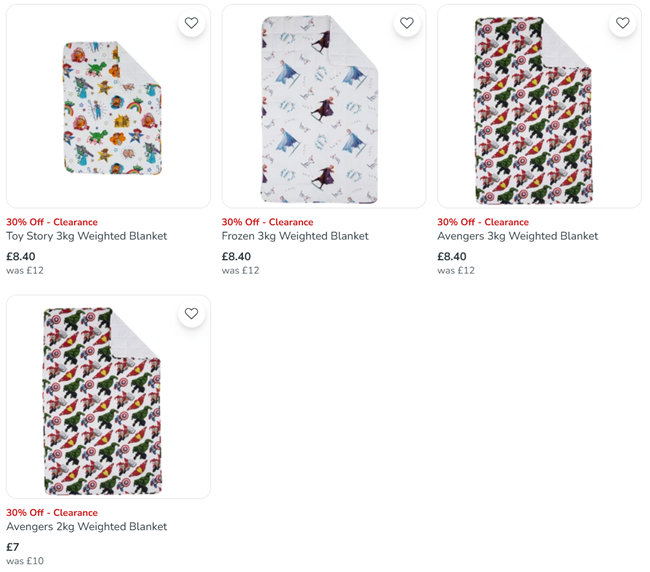Click clearance label above Avengers 2kg blanket

tap(52, 513)
